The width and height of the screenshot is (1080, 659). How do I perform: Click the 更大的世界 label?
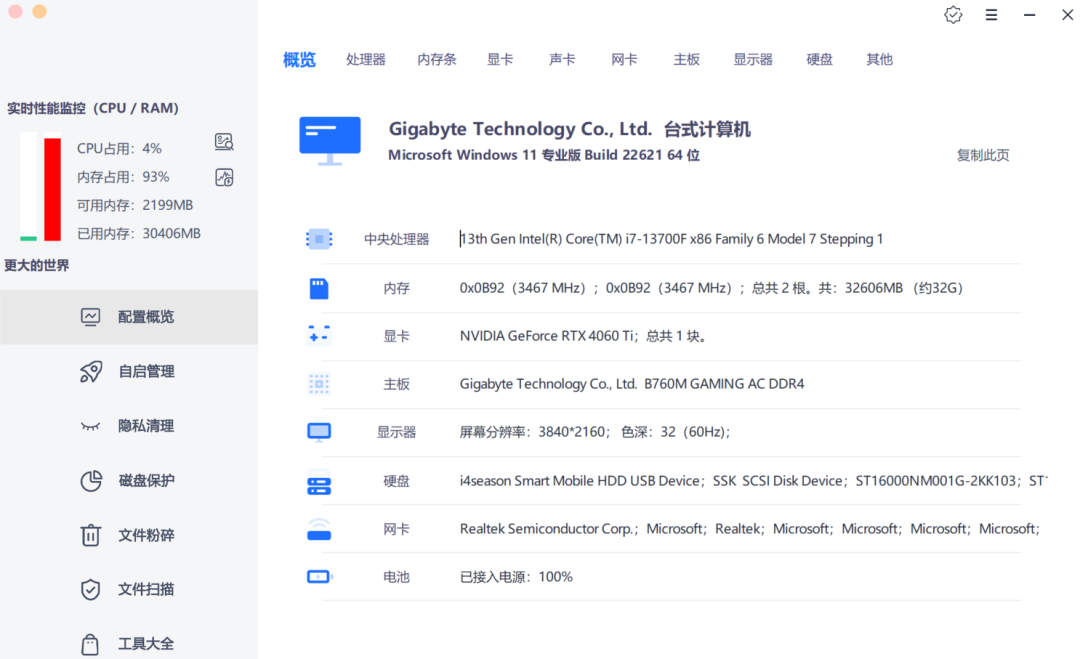[x=37, y=265]
